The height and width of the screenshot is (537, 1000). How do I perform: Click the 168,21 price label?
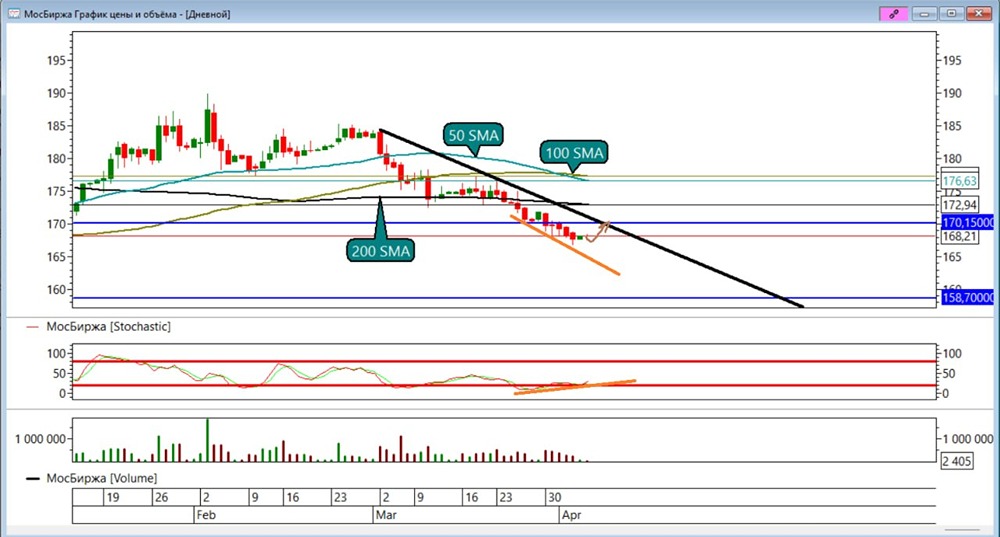point(960,236)
